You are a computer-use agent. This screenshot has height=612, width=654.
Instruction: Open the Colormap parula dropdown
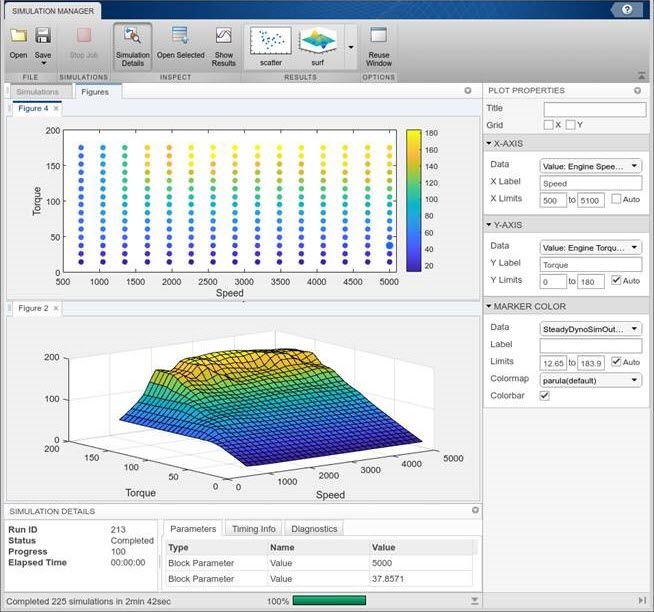coord(590,379)
